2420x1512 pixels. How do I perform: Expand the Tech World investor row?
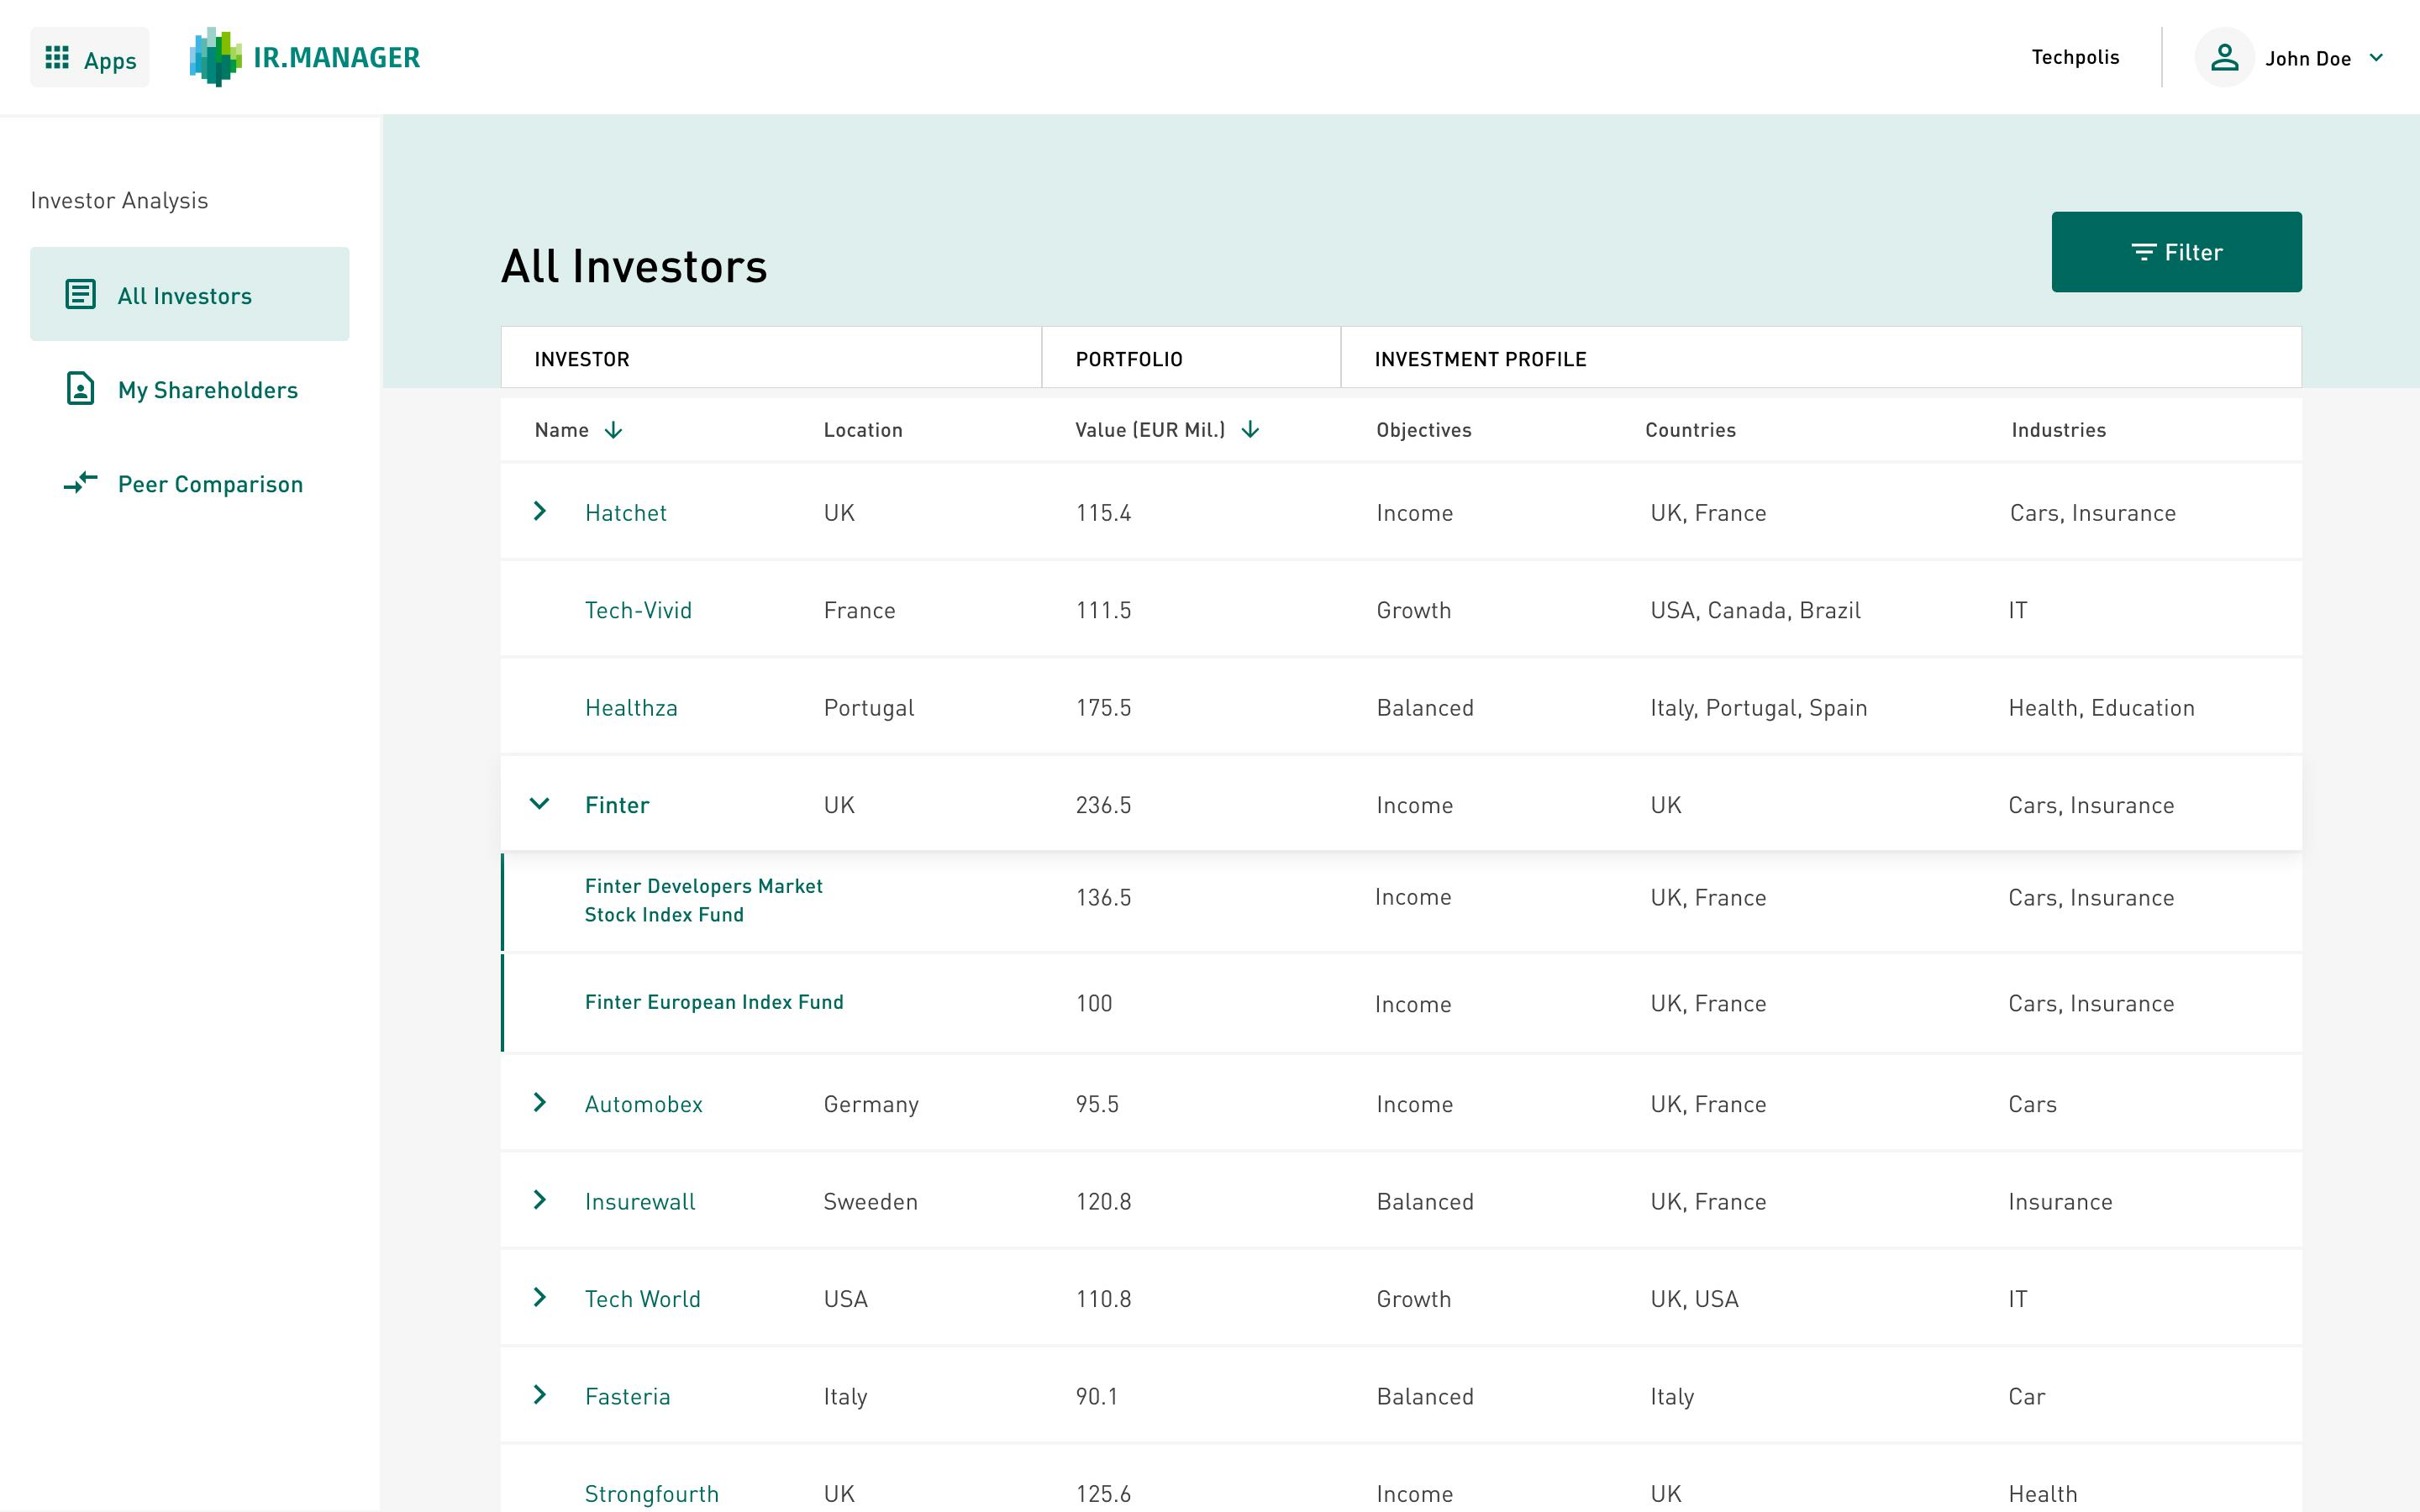(541, 1298)
